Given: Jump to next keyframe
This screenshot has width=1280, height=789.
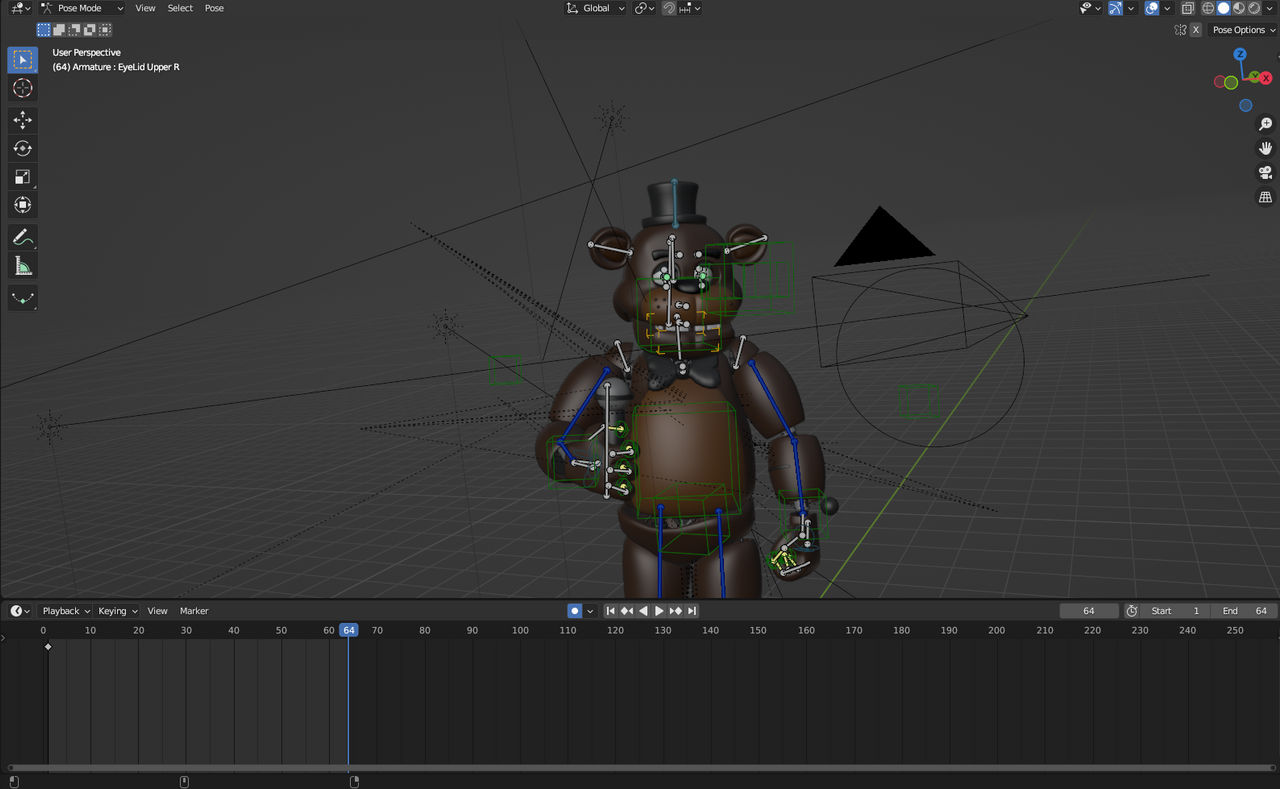Looking at the screenshot, I should point(676,611).
